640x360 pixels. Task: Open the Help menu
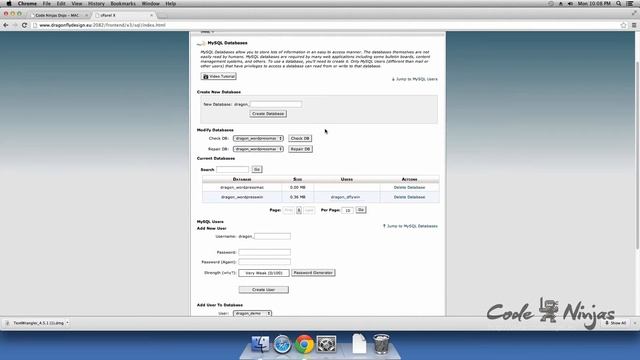click(171, 3)
